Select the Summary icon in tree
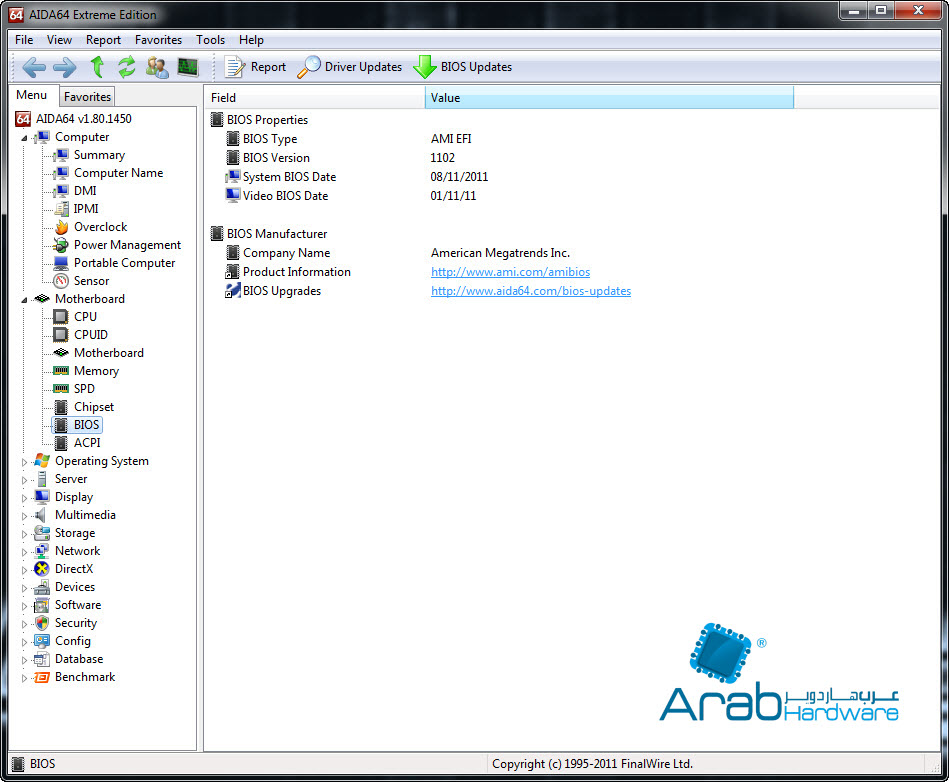Viewport: 949px width, 782px height. (x=61, y=155)
